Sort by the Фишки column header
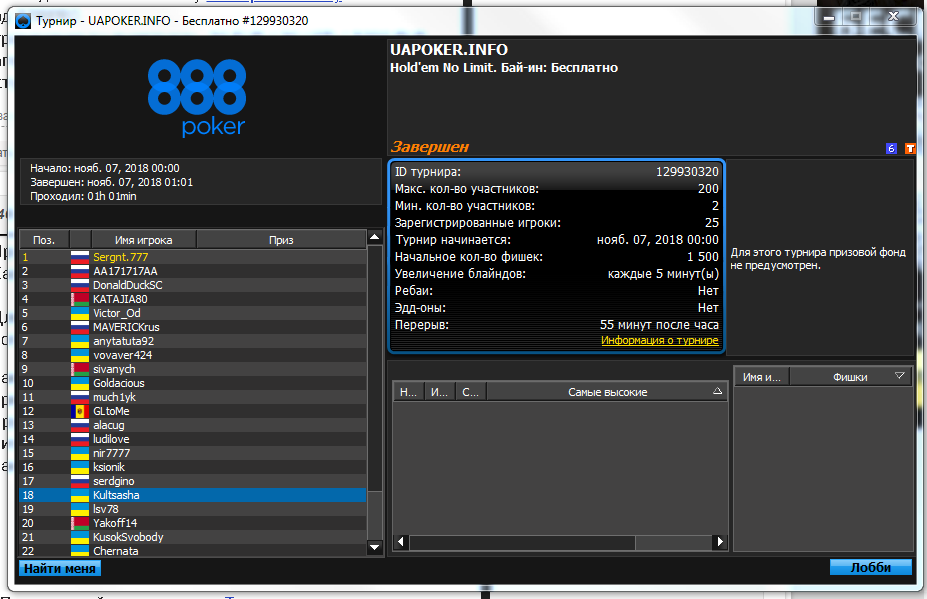 (851, 377)
